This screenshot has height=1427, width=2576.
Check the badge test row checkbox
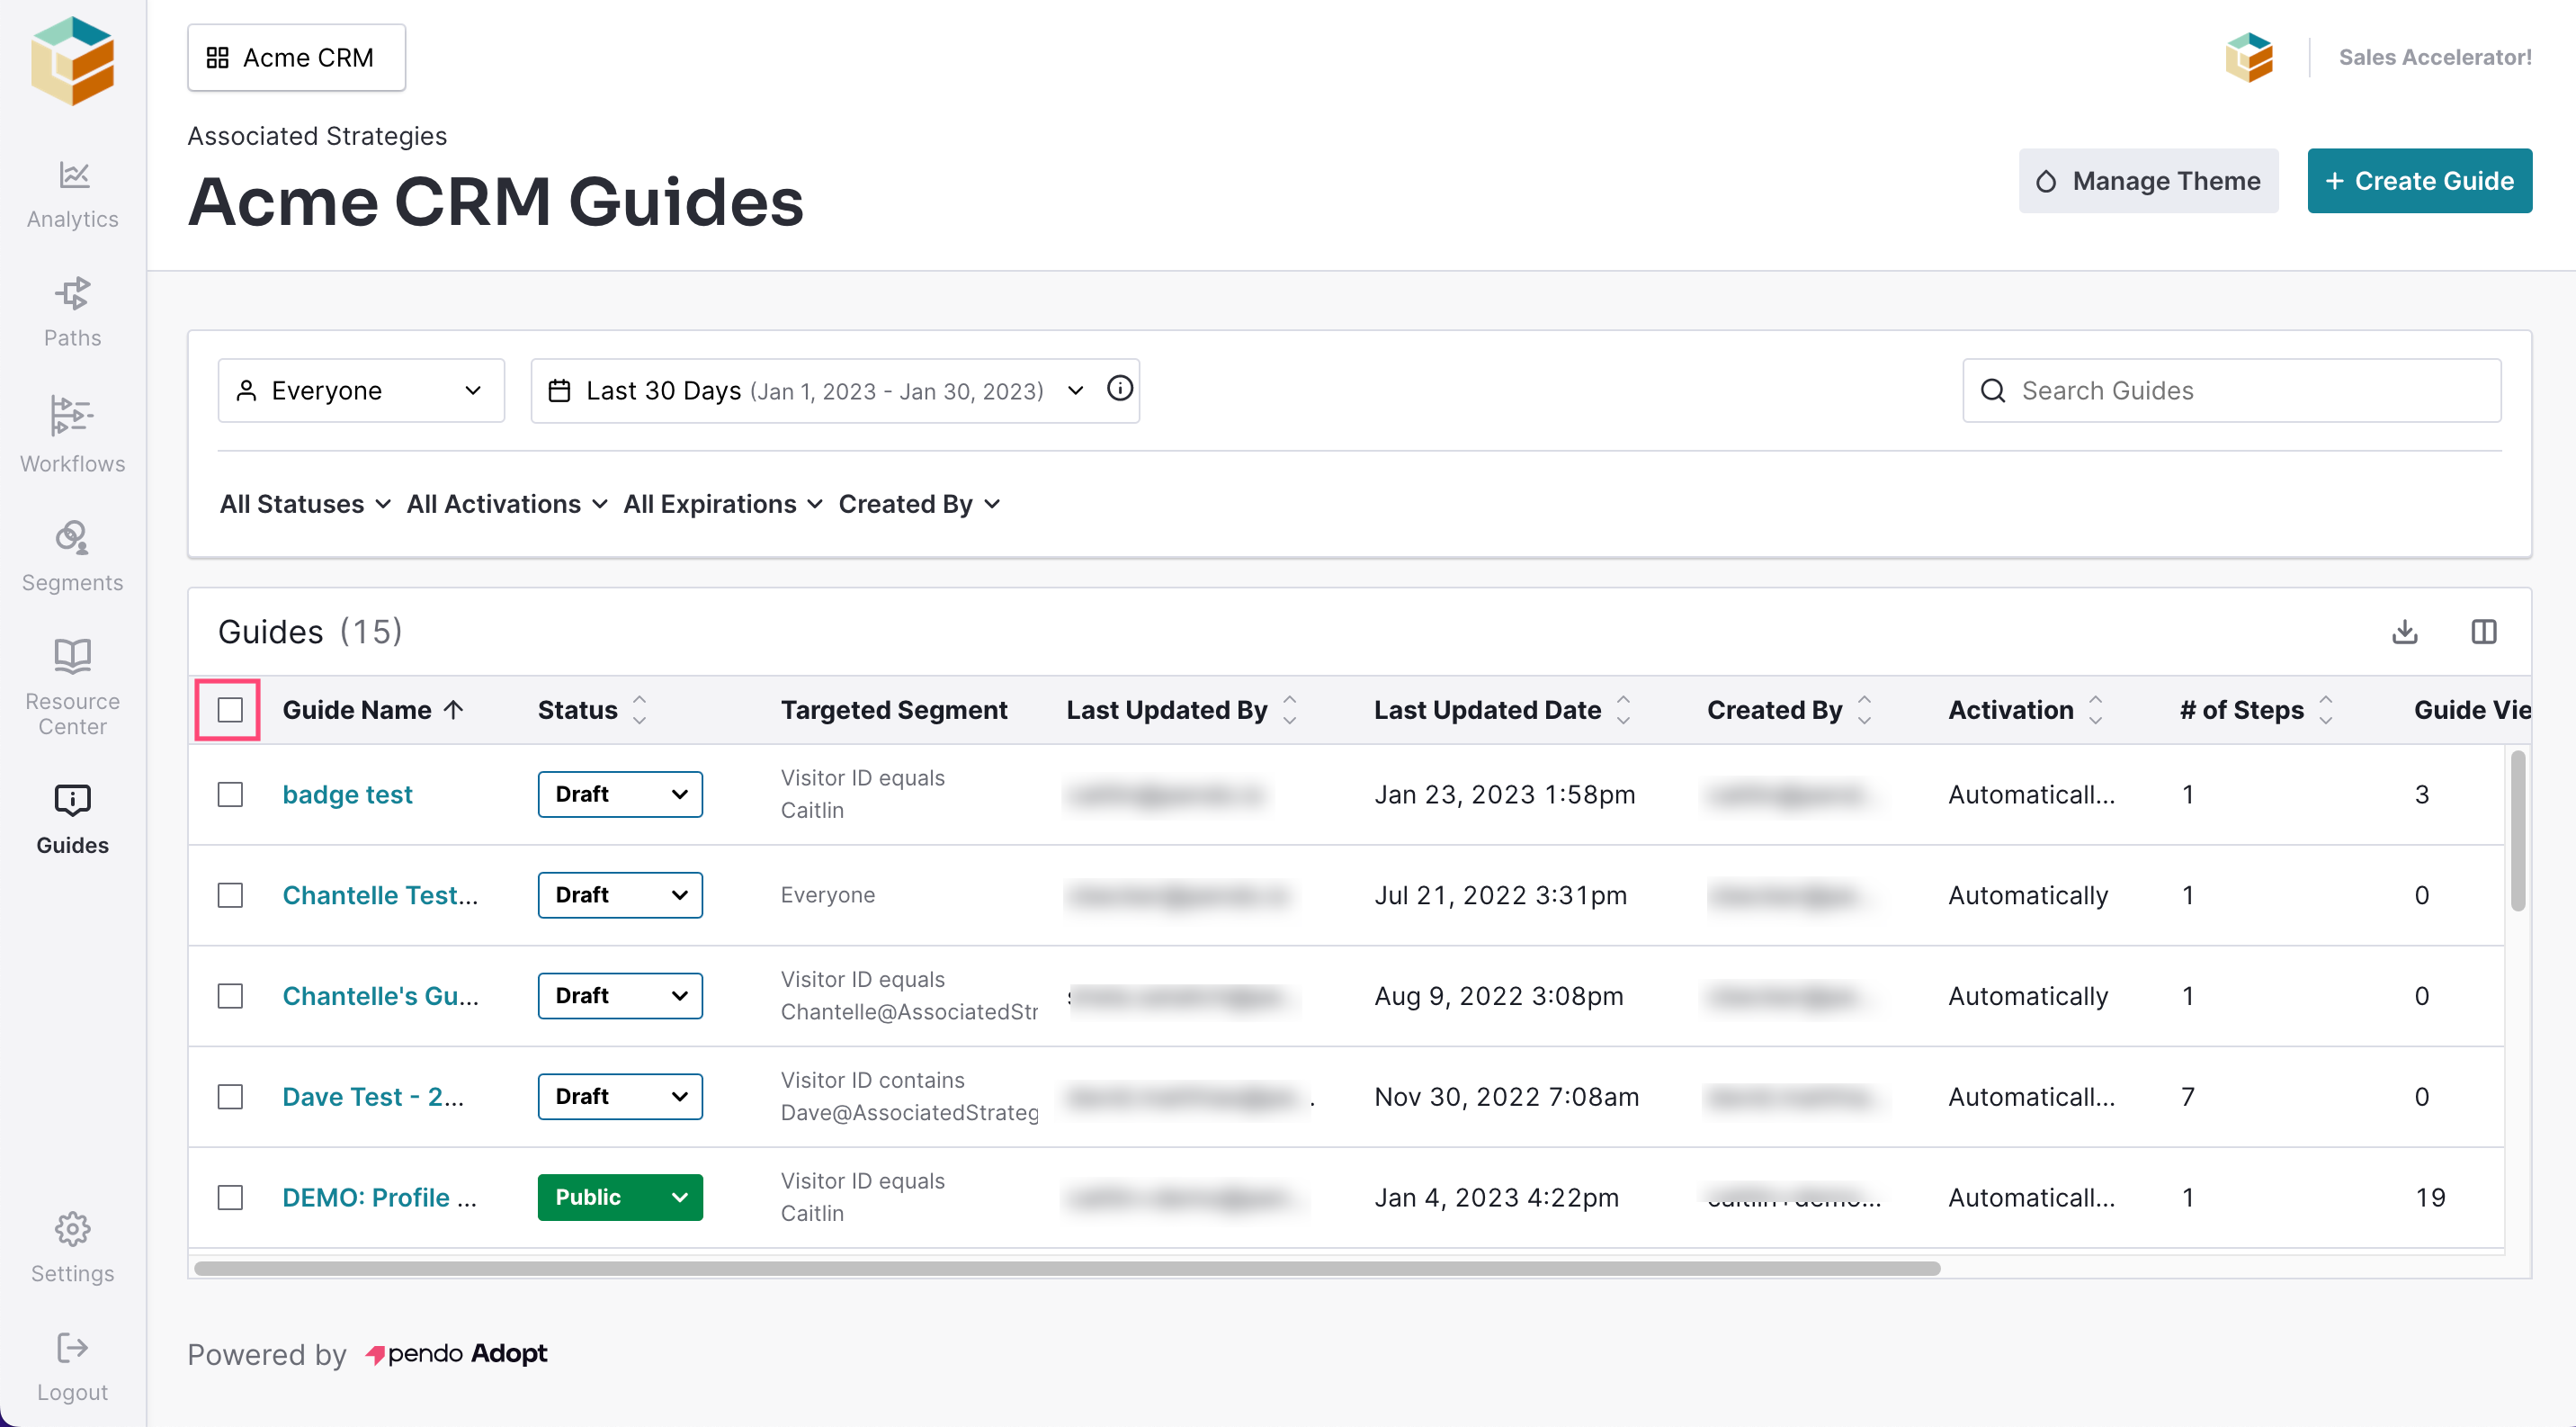point(230,794)
